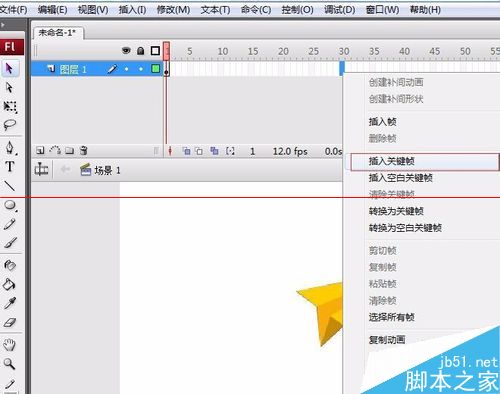Choose 转换为关键帧 from context menu
Viewport: 500px width, 394px height.
tap(396, 211)
